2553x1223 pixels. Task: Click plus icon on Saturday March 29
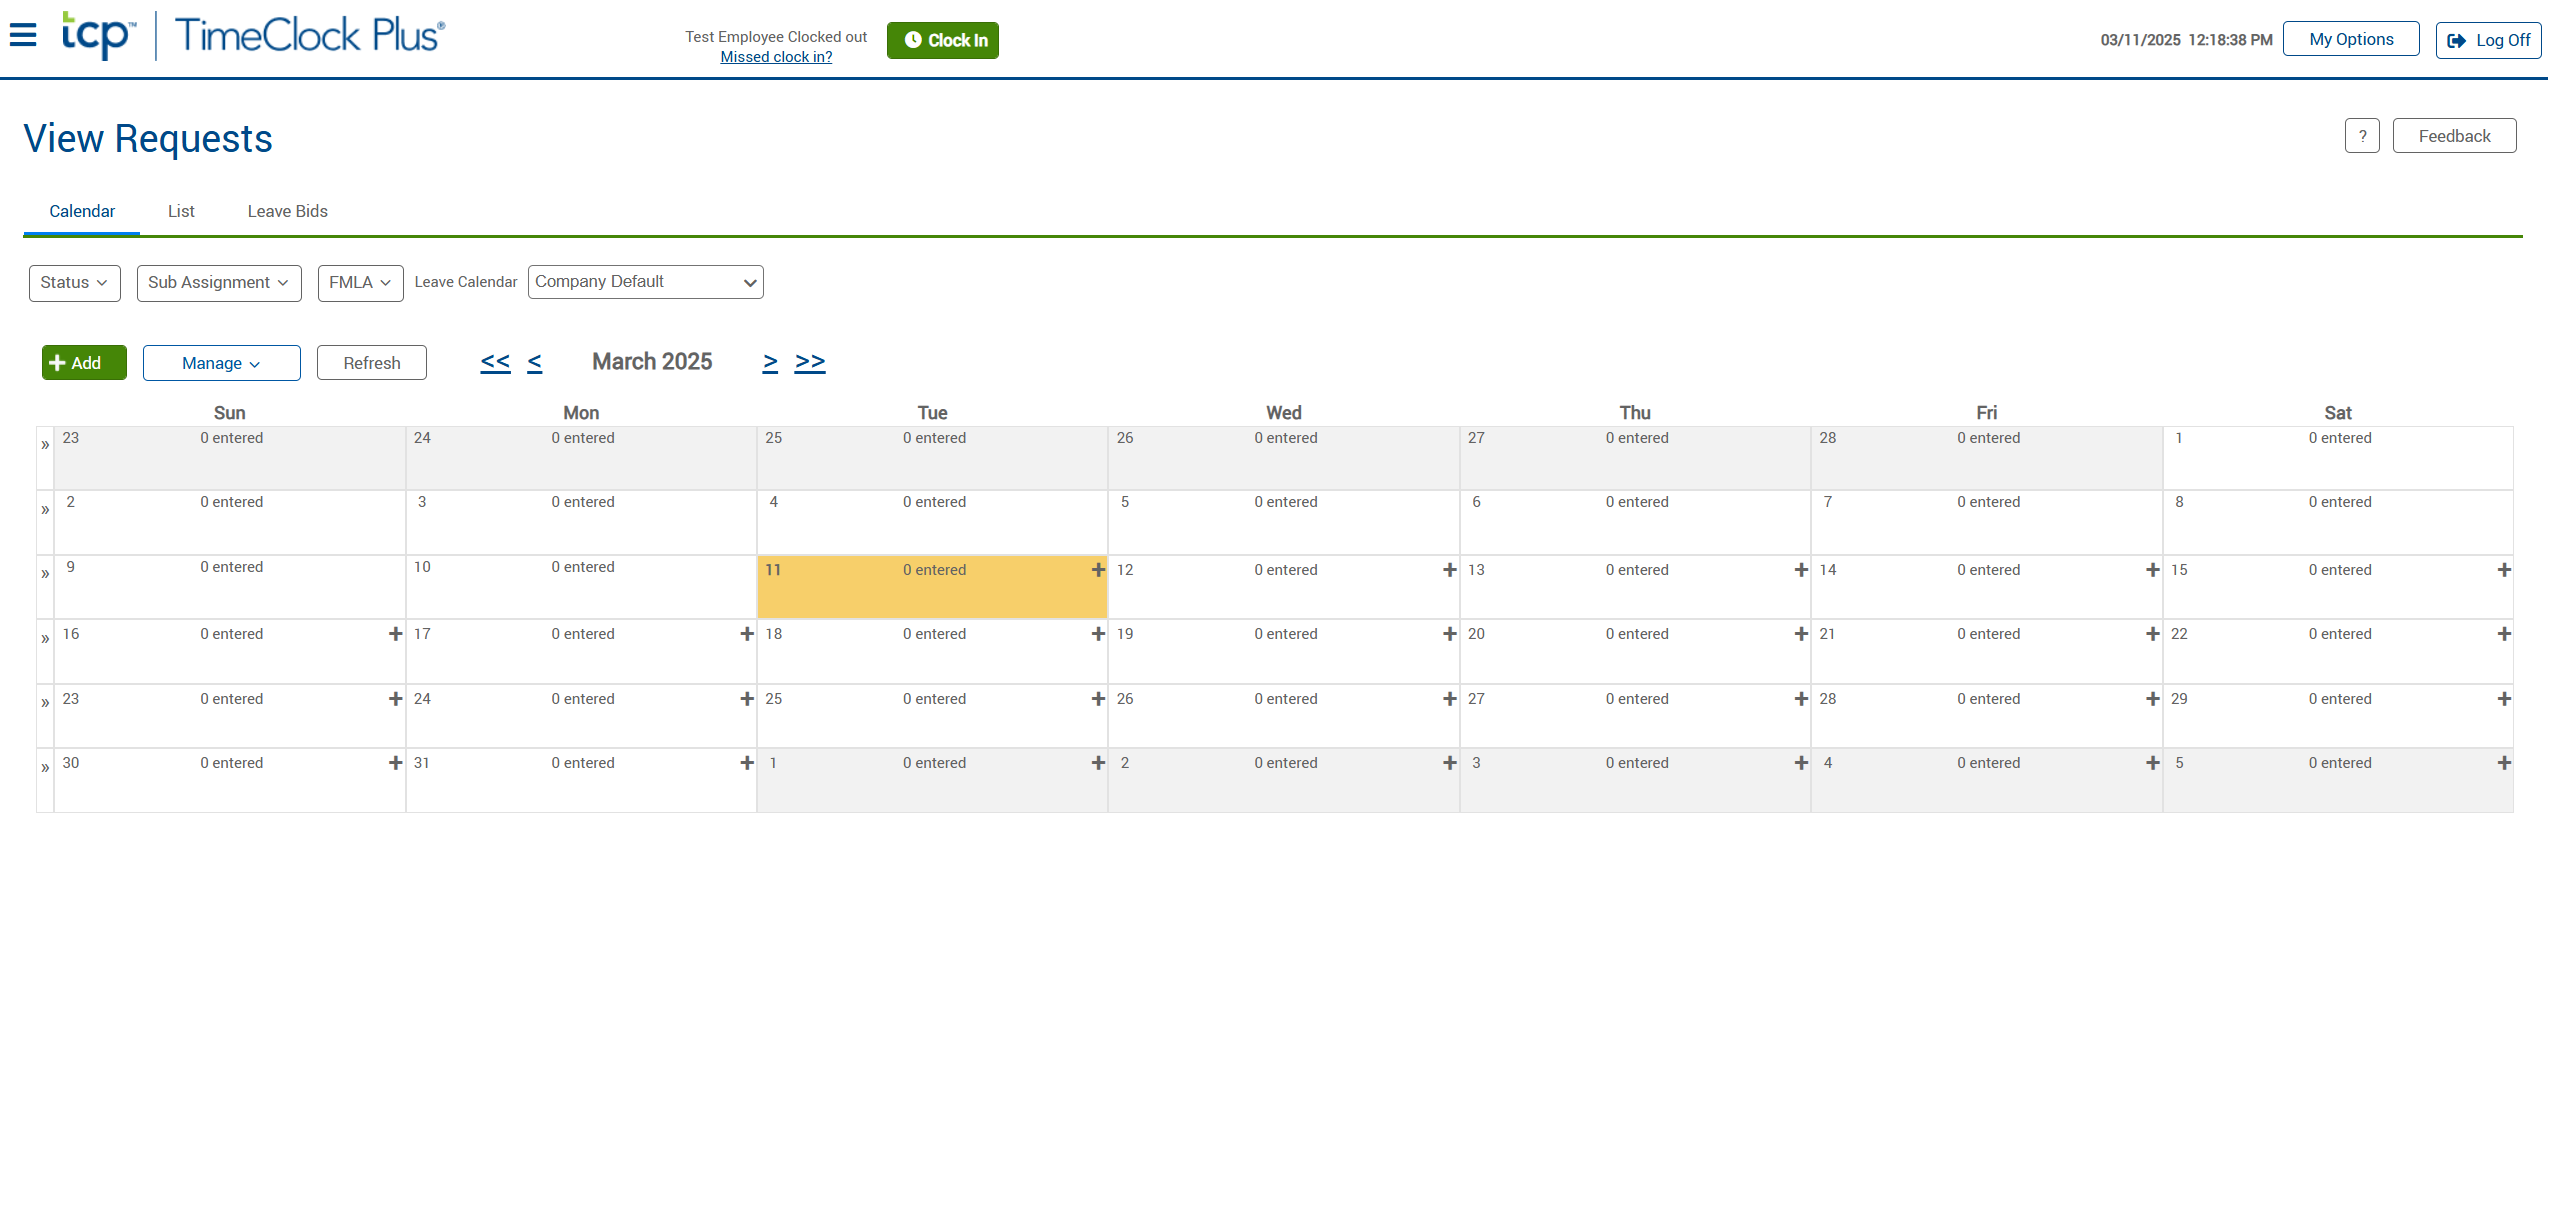point(2503,699)
